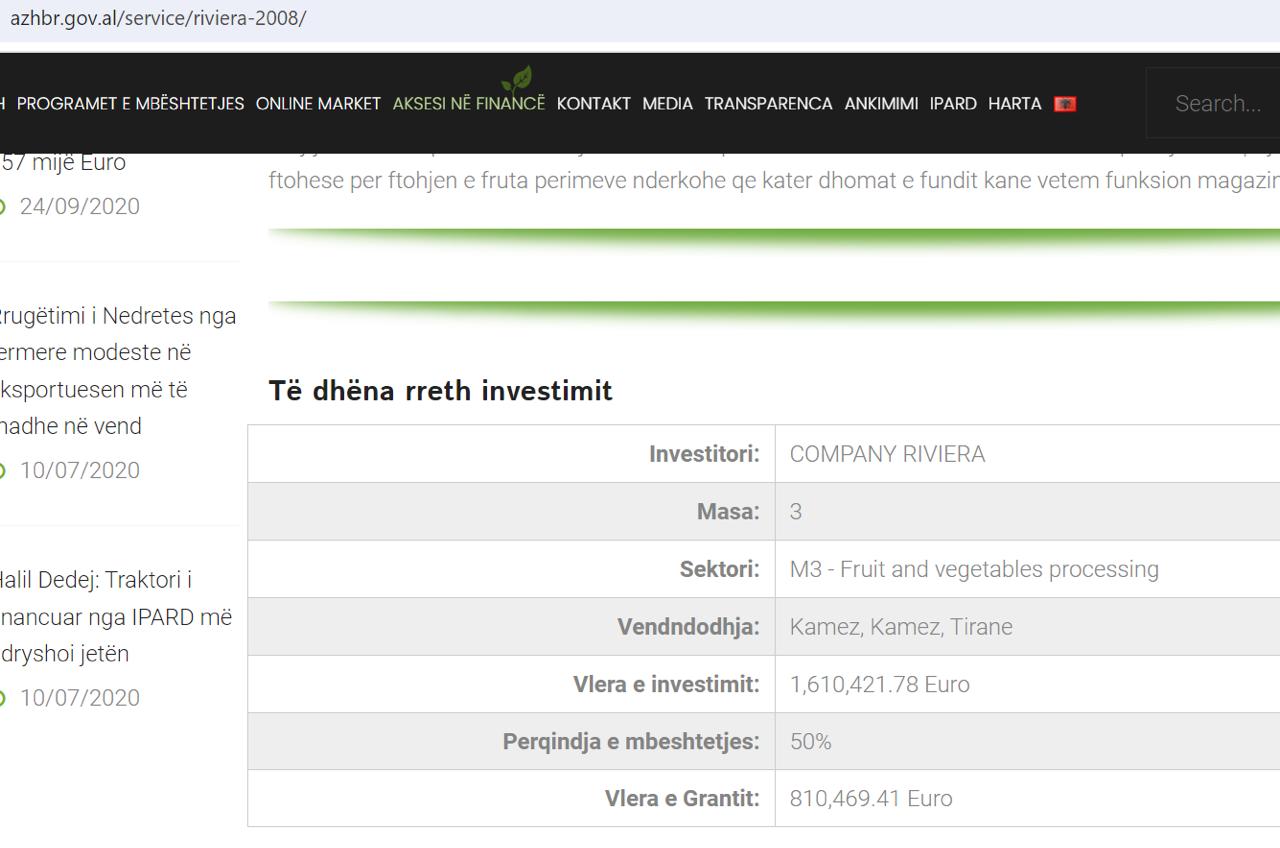Screen dimensions: 1280x848
Task: Open the HARTA page
Action: 1014,103
